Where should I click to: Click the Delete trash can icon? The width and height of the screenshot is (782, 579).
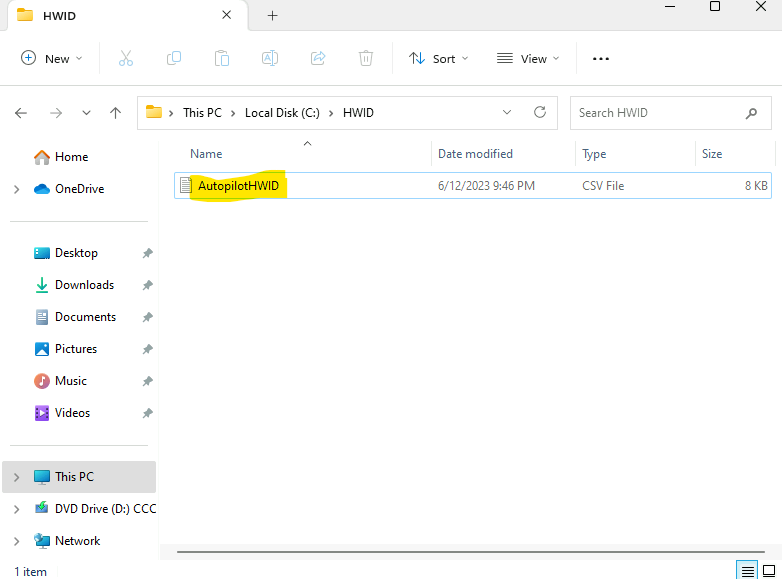tap(366, 58)
